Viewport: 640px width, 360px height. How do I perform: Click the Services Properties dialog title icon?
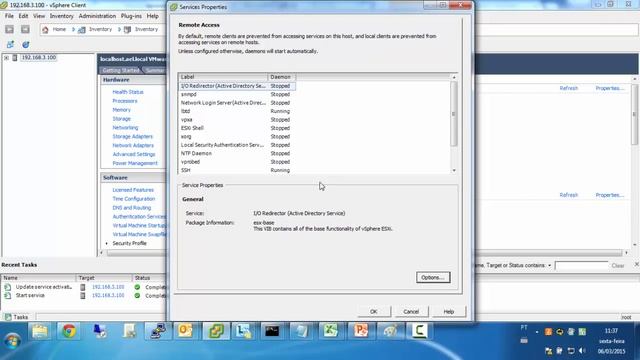(174, 7)
